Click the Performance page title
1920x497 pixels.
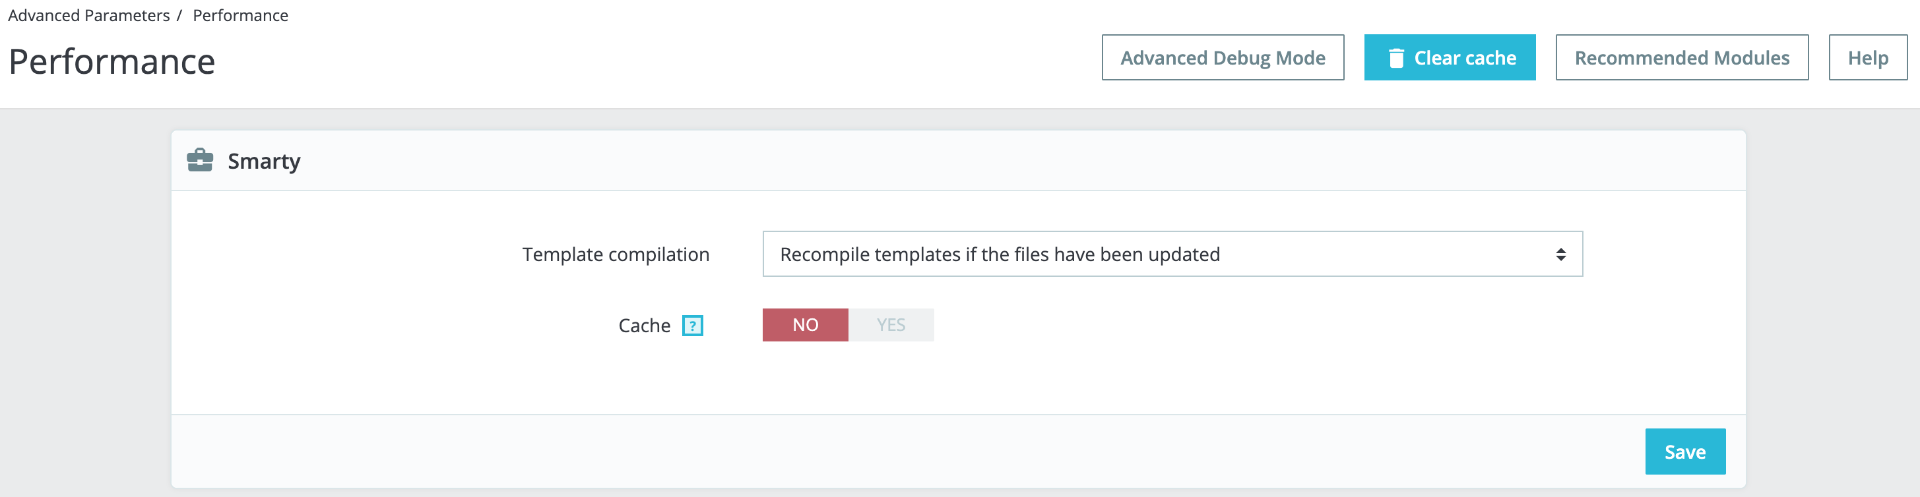pyautogui.click(x=112, y=62)
